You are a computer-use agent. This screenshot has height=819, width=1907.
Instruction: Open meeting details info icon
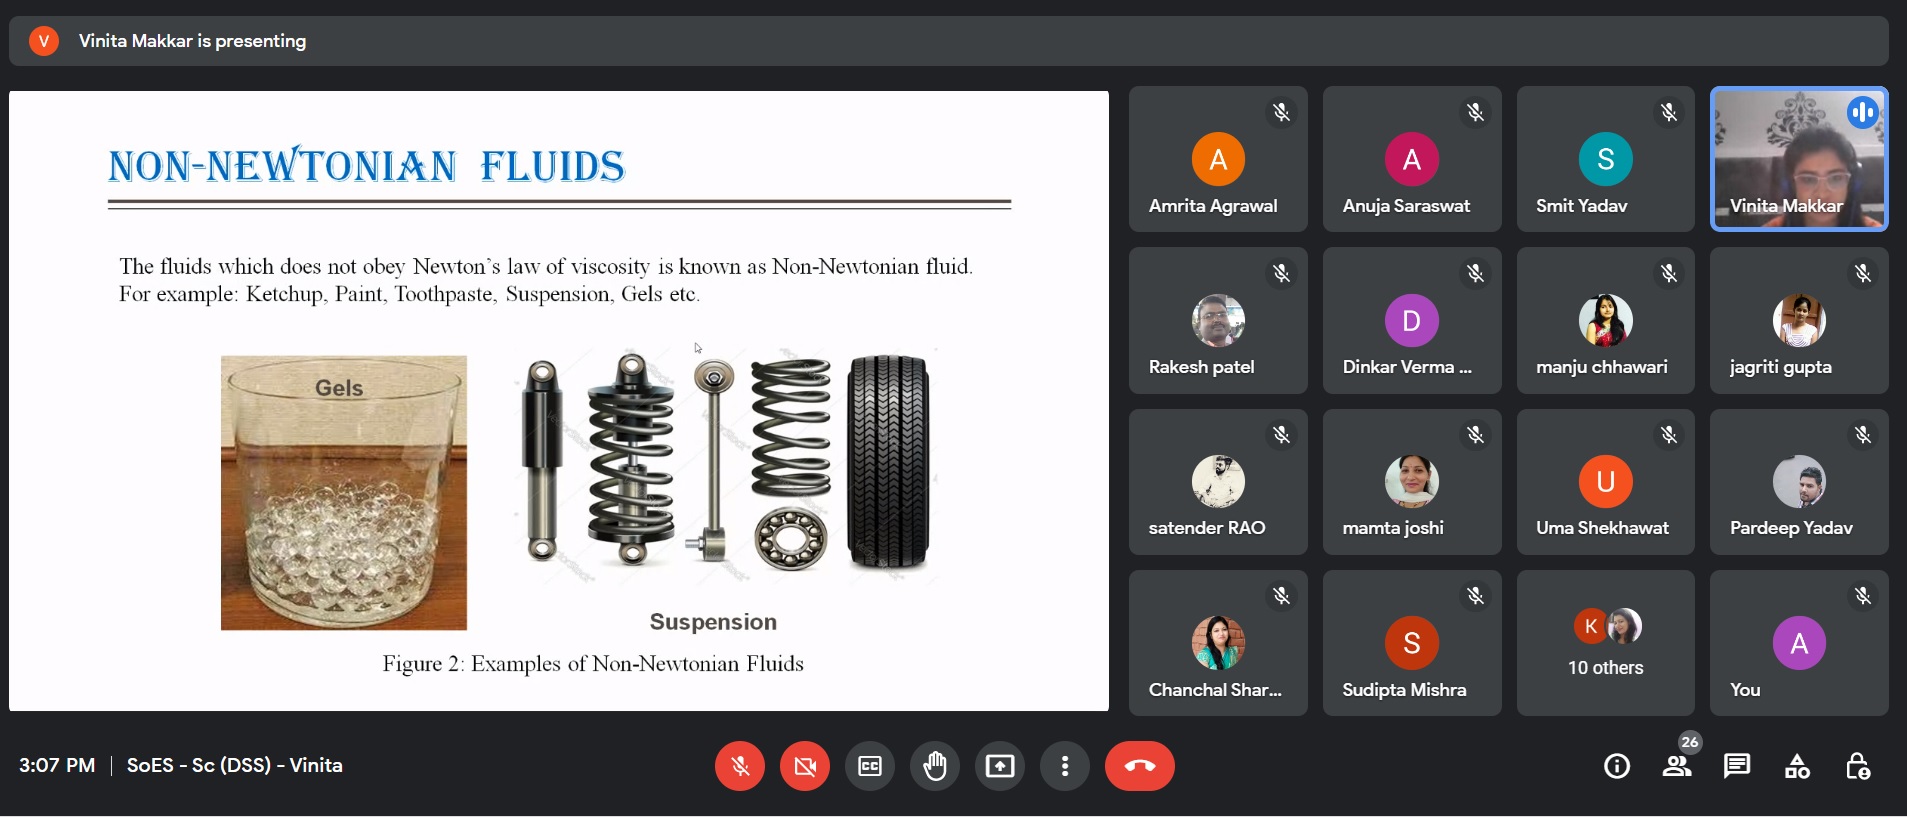pos(1617,766)
